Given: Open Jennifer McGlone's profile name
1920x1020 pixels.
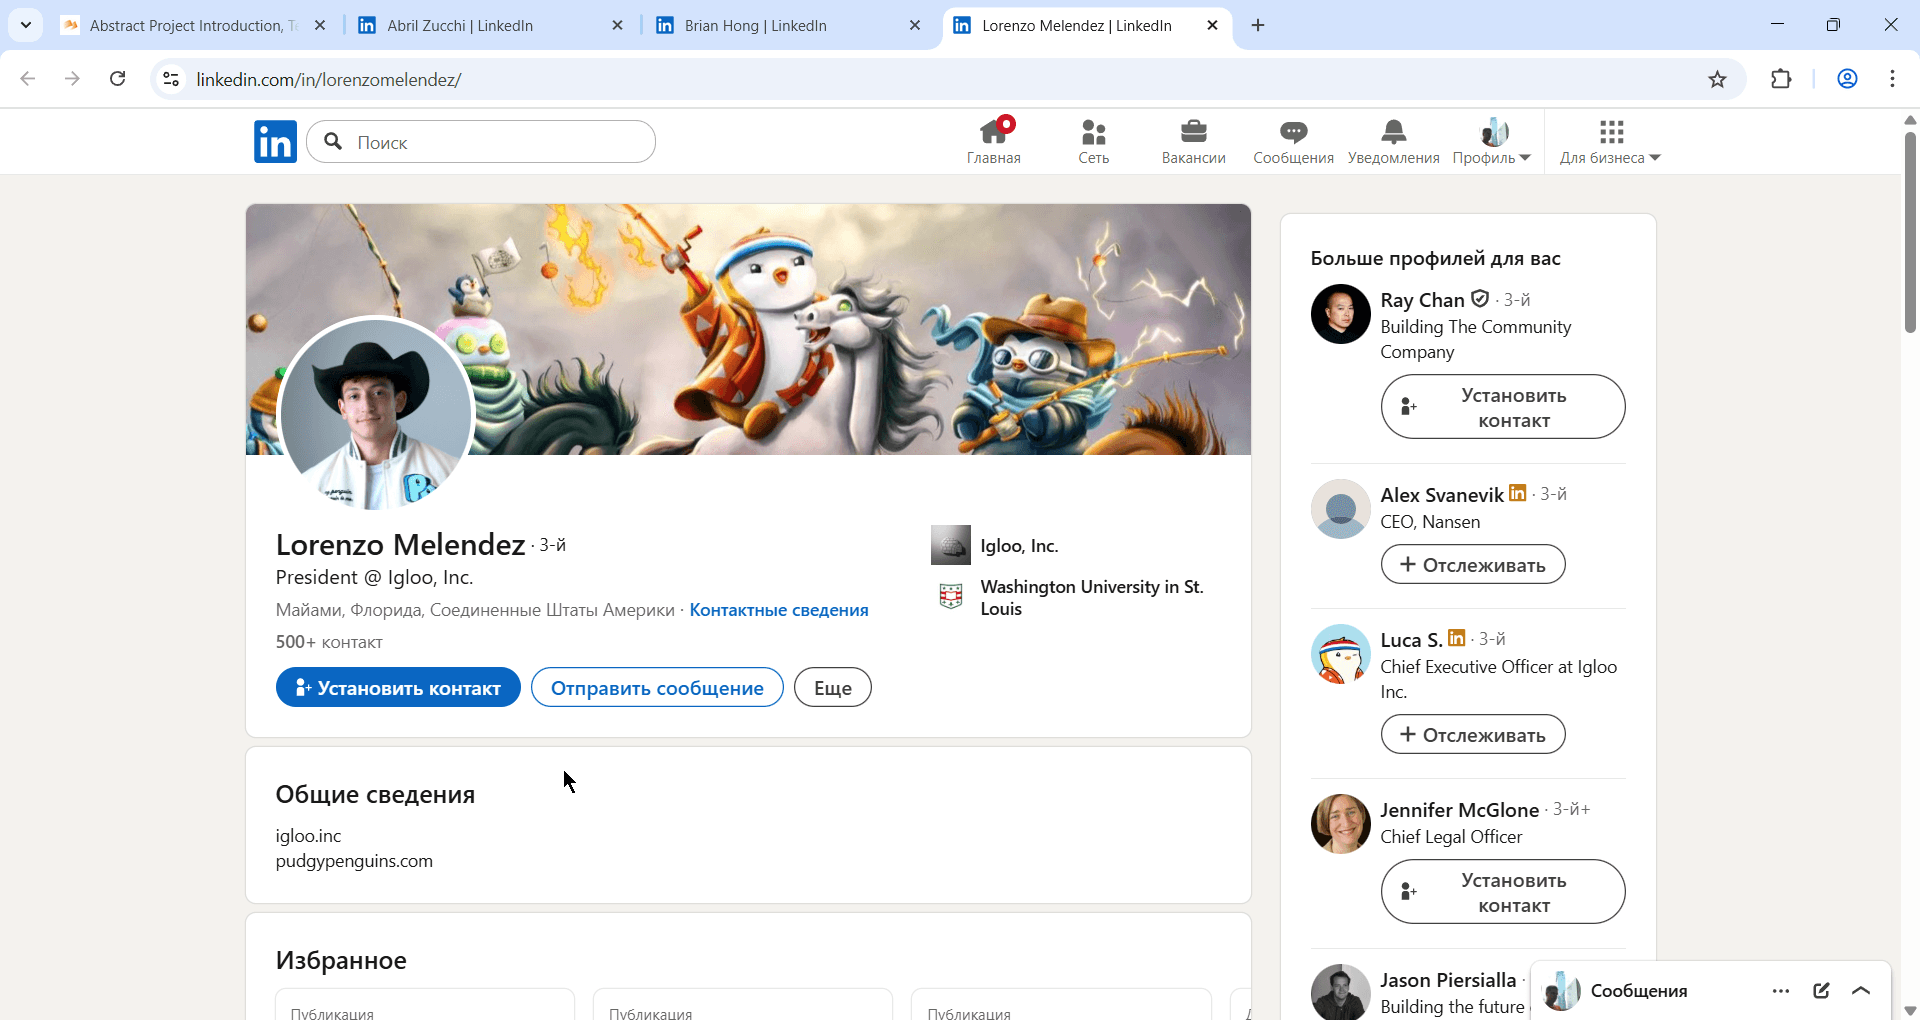Looking at the screenshot, I should (1460, 810).
